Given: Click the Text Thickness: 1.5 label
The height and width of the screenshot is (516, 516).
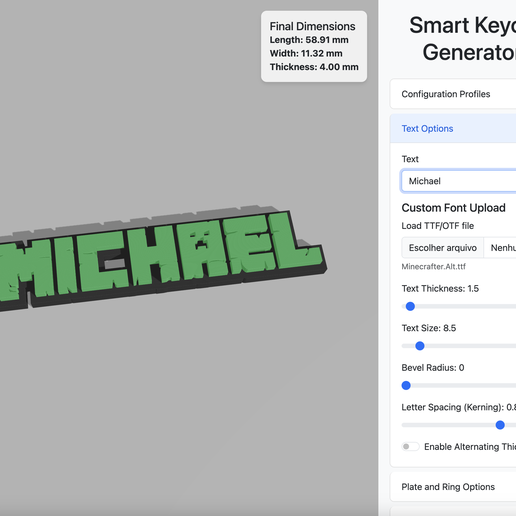Looking at the screenshot, I should [440, 289].
